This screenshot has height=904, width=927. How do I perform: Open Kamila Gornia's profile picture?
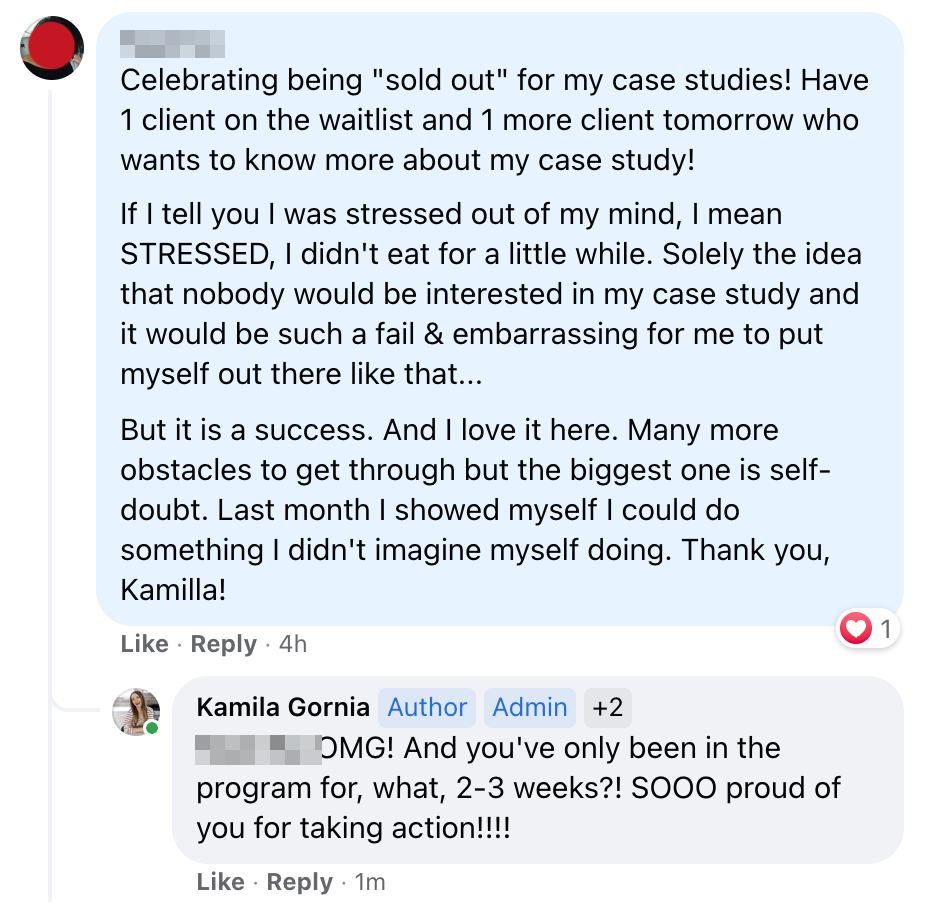(x=135, y=711)
